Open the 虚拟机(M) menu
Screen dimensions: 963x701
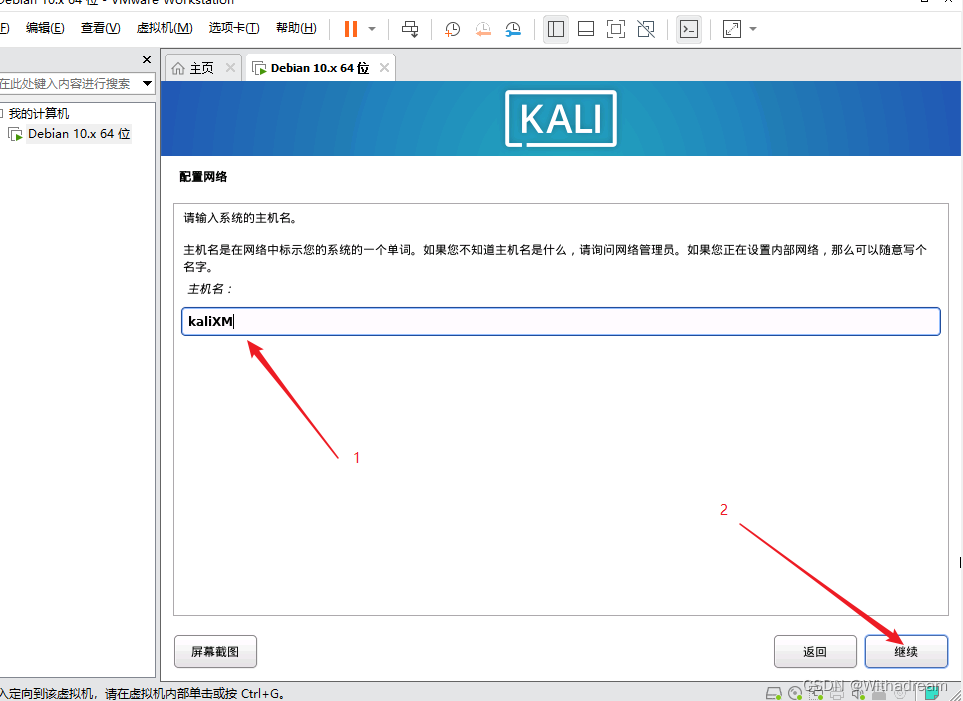tap(164, 28)
